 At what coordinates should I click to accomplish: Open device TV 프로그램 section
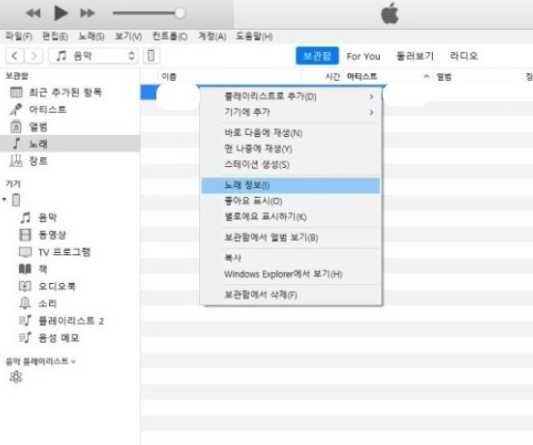pos(64,252)
